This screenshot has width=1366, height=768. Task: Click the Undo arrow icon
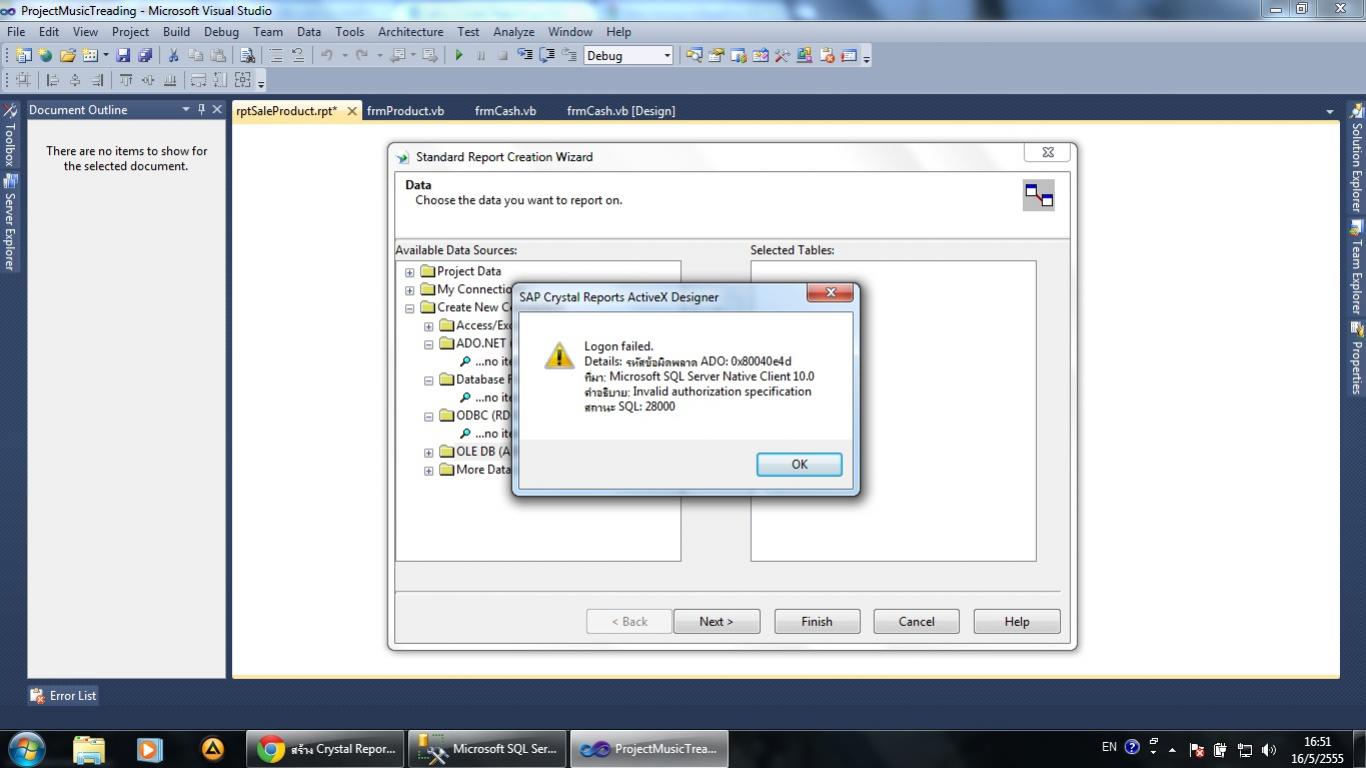(326, 56)
